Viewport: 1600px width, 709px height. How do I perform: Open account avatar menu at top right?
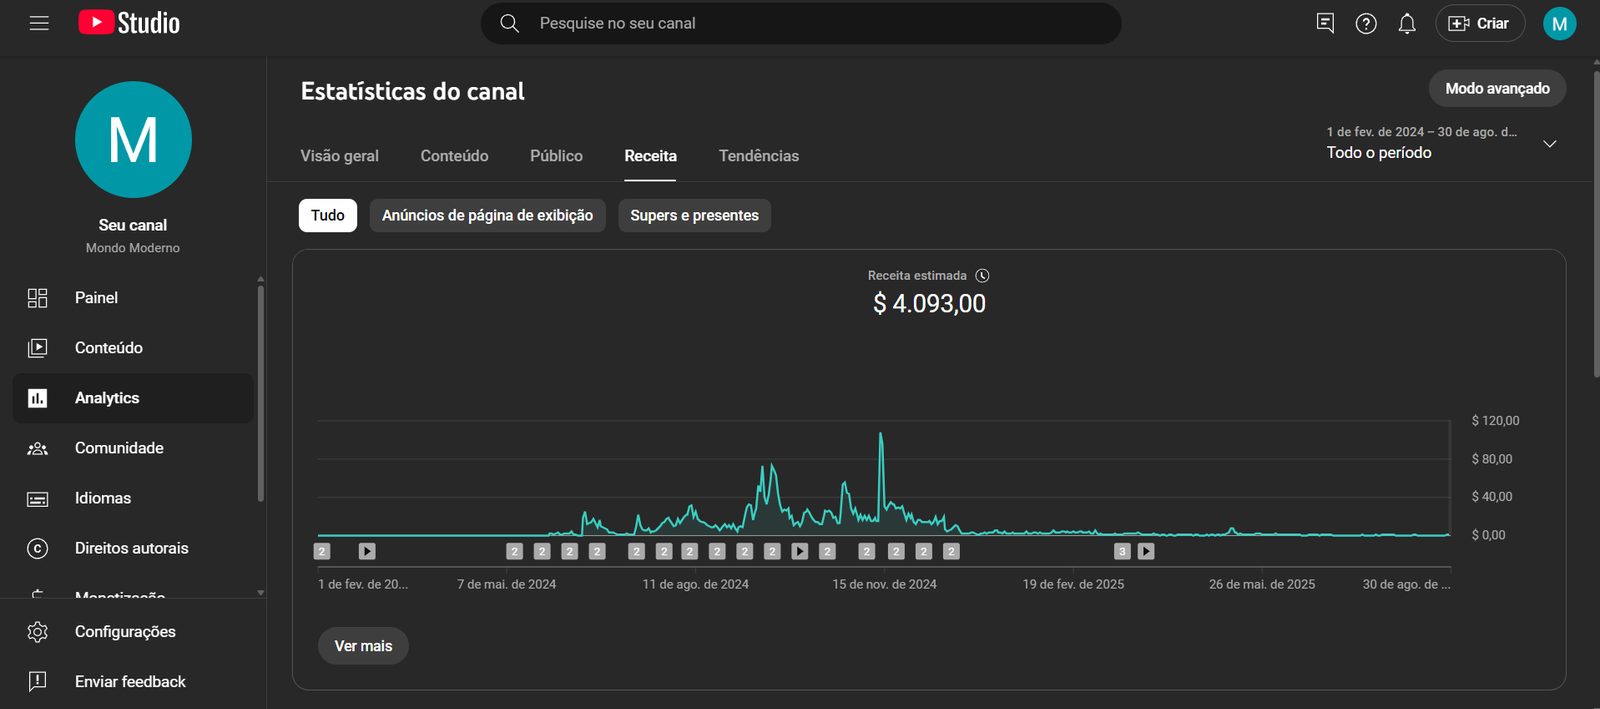[1559, 23]
